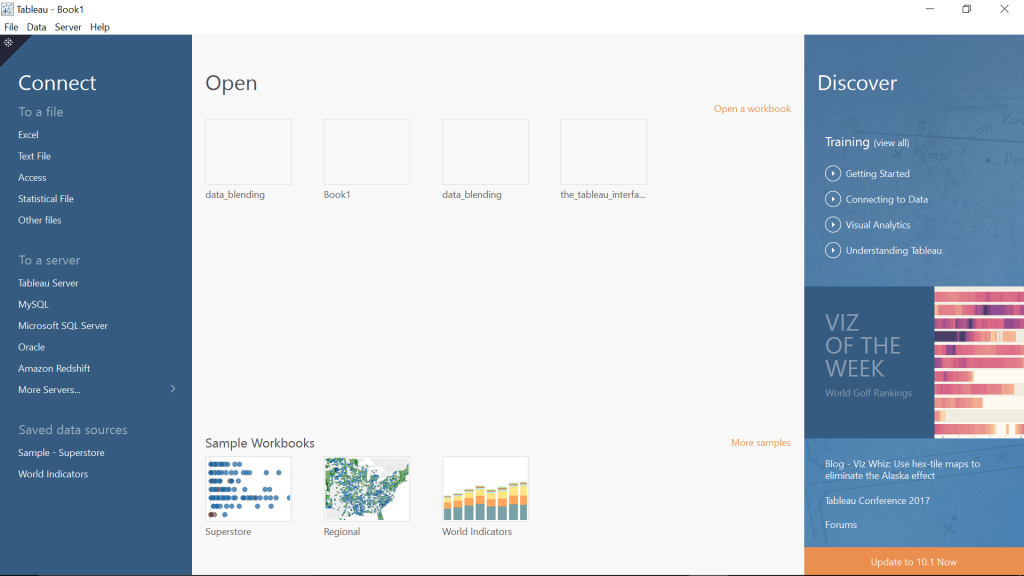Open the data_blending recent workbook thumbnail
The image size is (1024, 576).
pos(248,151)
